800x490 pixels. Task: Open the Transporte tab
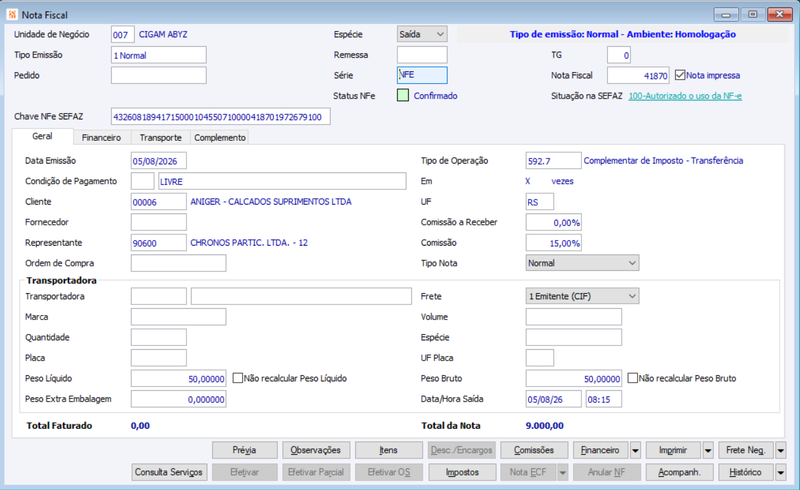pyautogui.click(x=161, y=138)
